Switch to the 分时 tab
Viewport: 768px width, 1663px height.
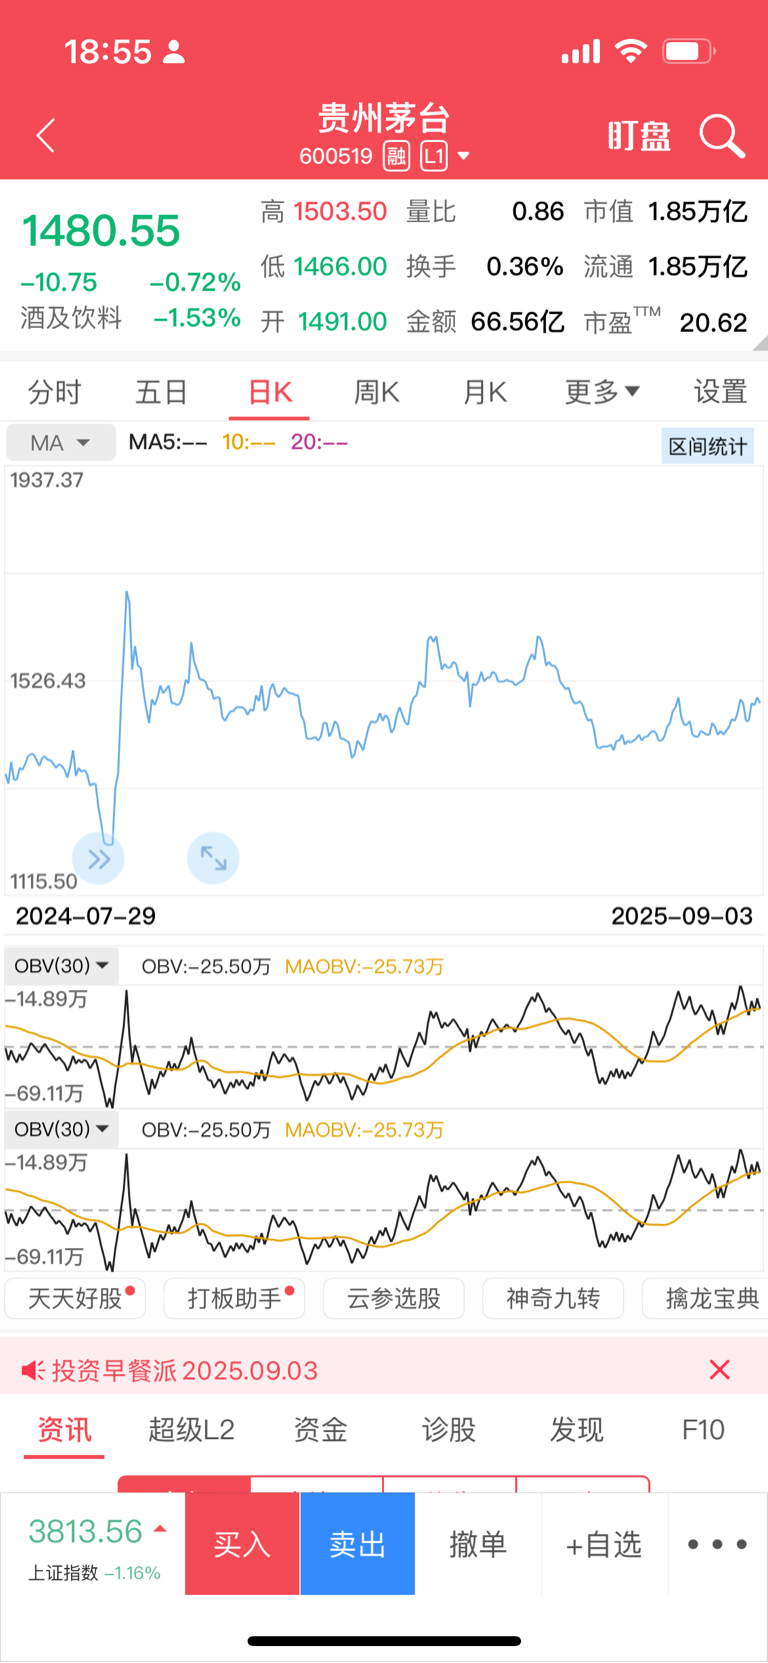coord(54,392)
